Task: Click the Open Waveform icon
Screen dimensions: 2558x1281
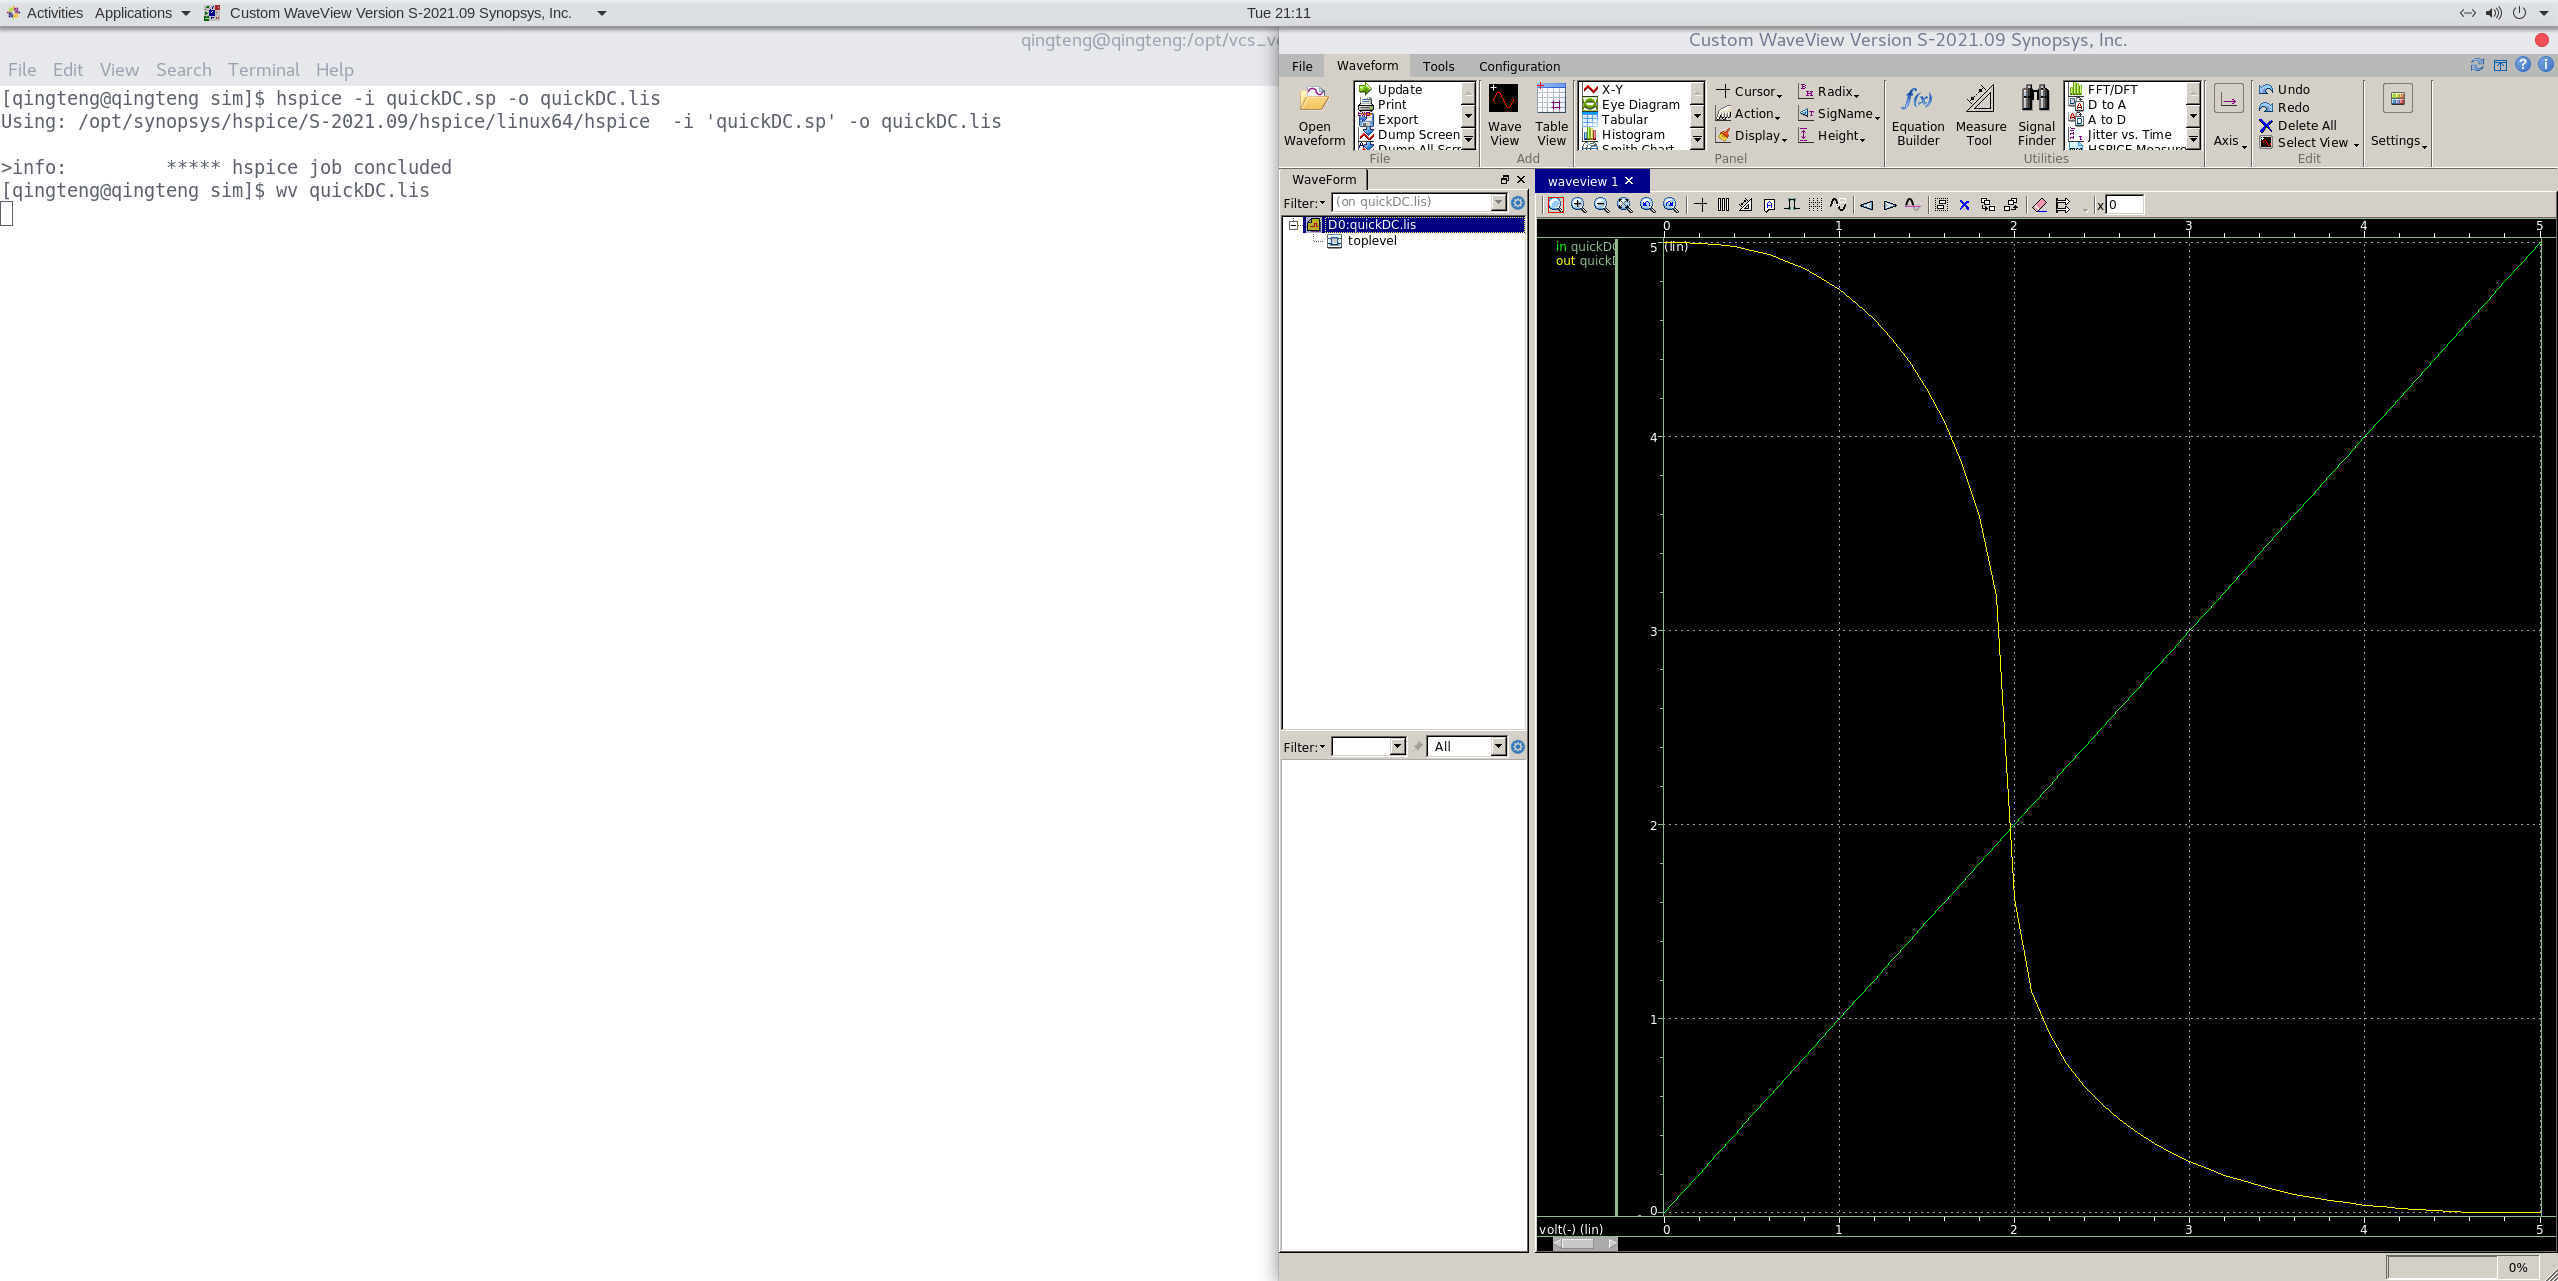Action: 1313,100
